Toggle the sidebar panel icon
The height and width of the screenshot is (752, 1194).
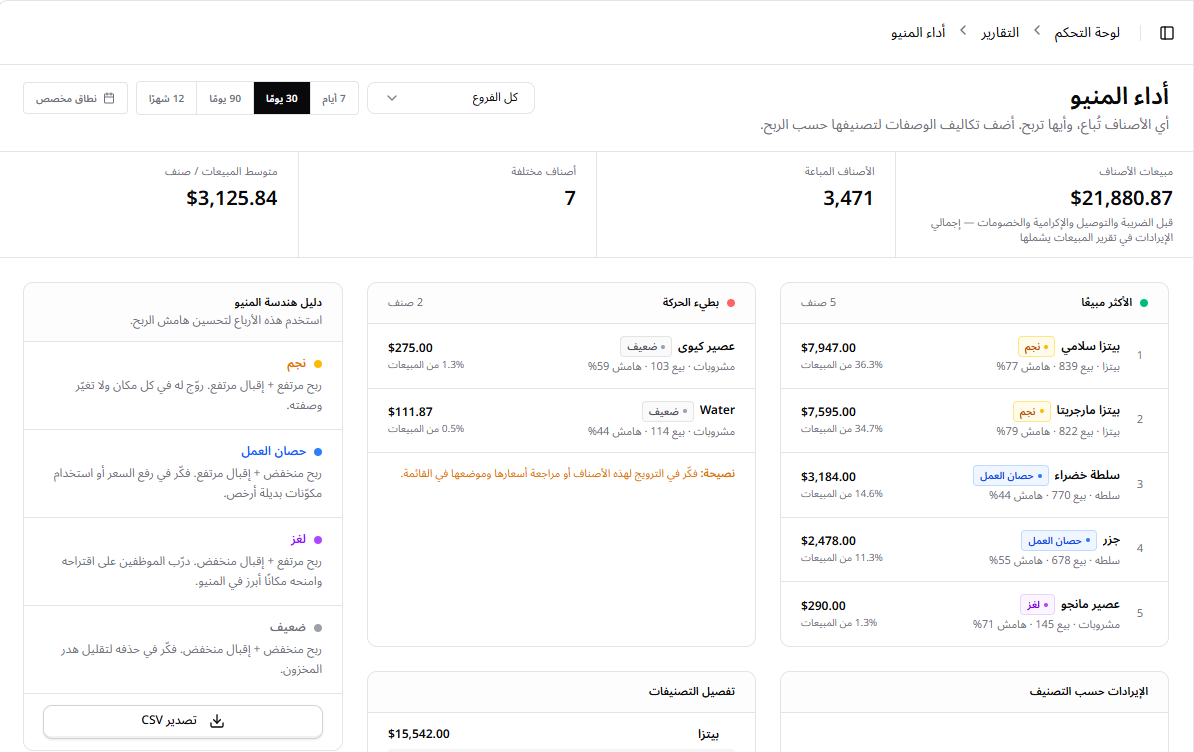1167,33
